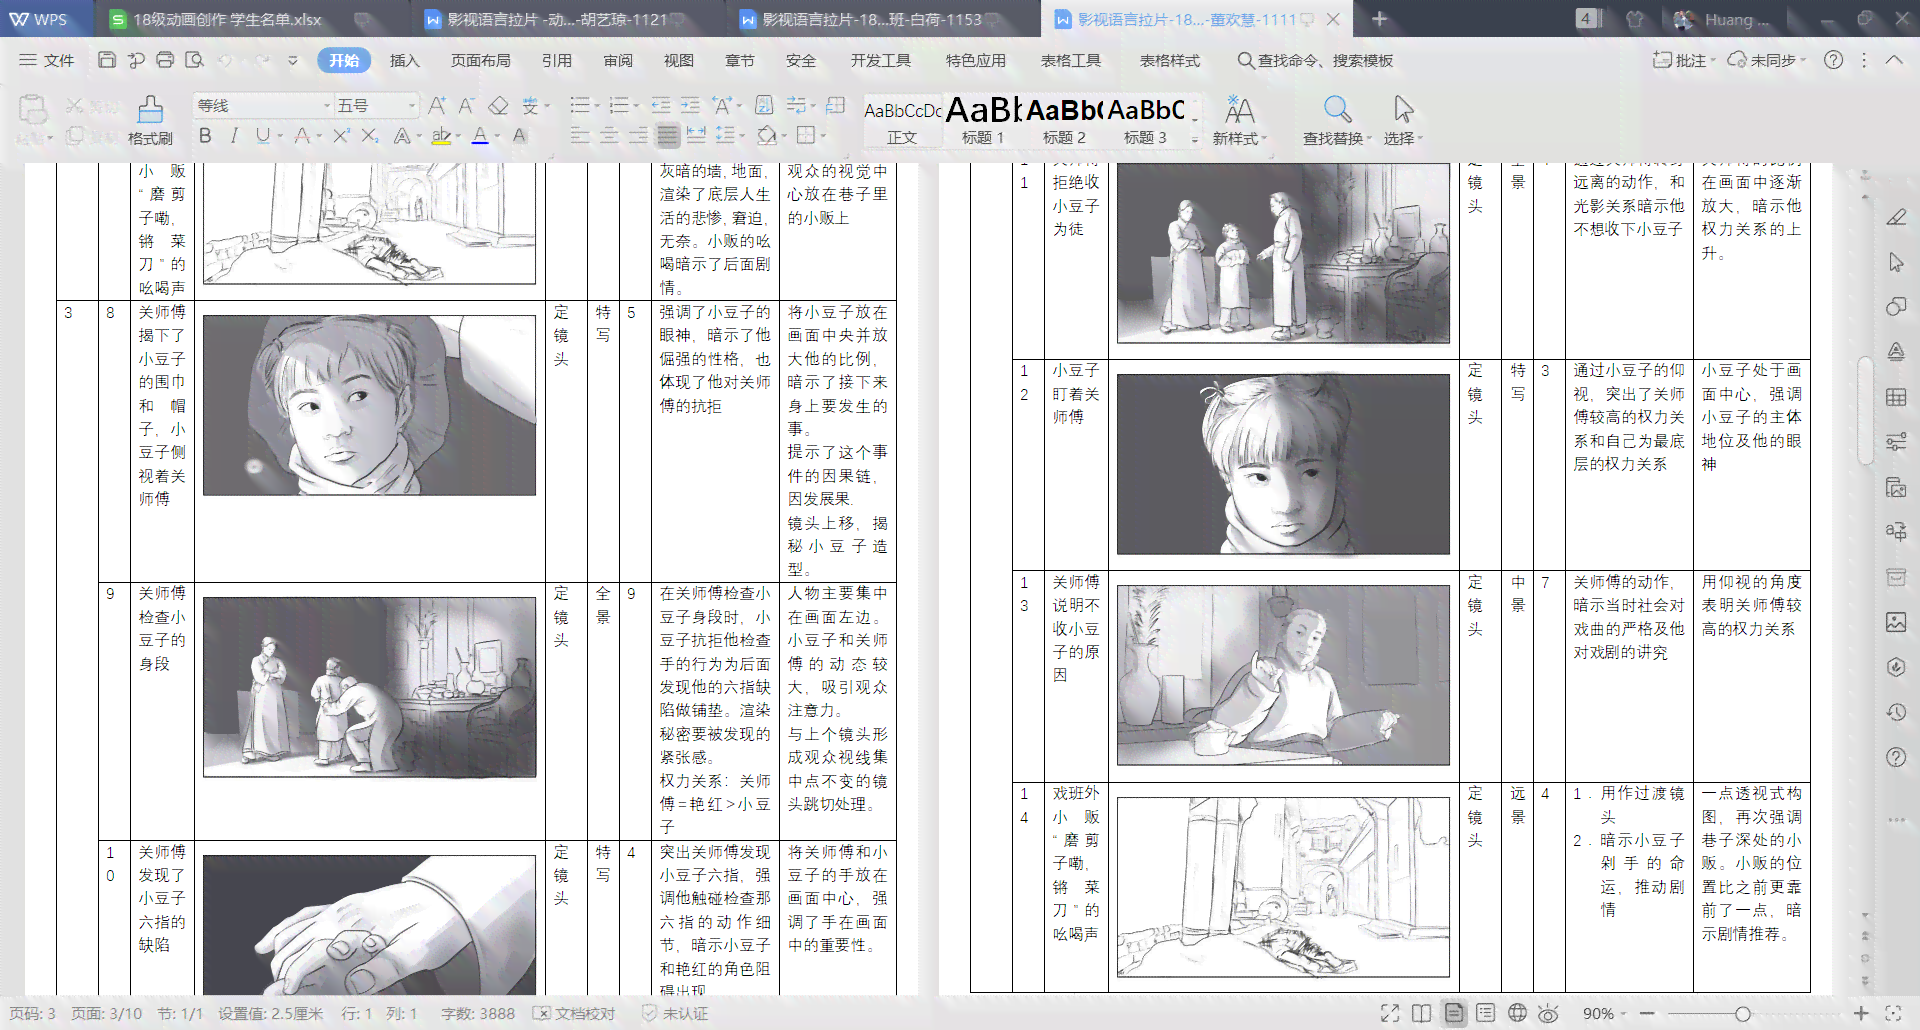Image resolution: width=1920 pixels, height=1030 pixels.
Task: Click the zoom in plus button
Action: coord(1861,1014)
